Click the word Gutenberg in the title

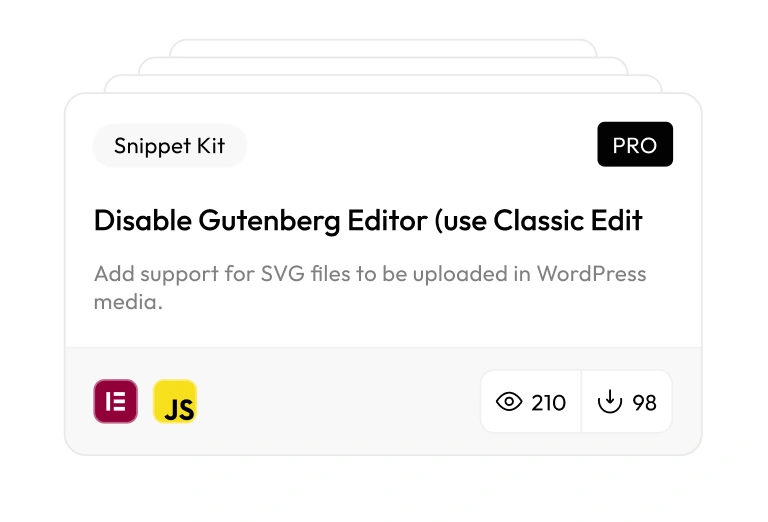[280, 221]
